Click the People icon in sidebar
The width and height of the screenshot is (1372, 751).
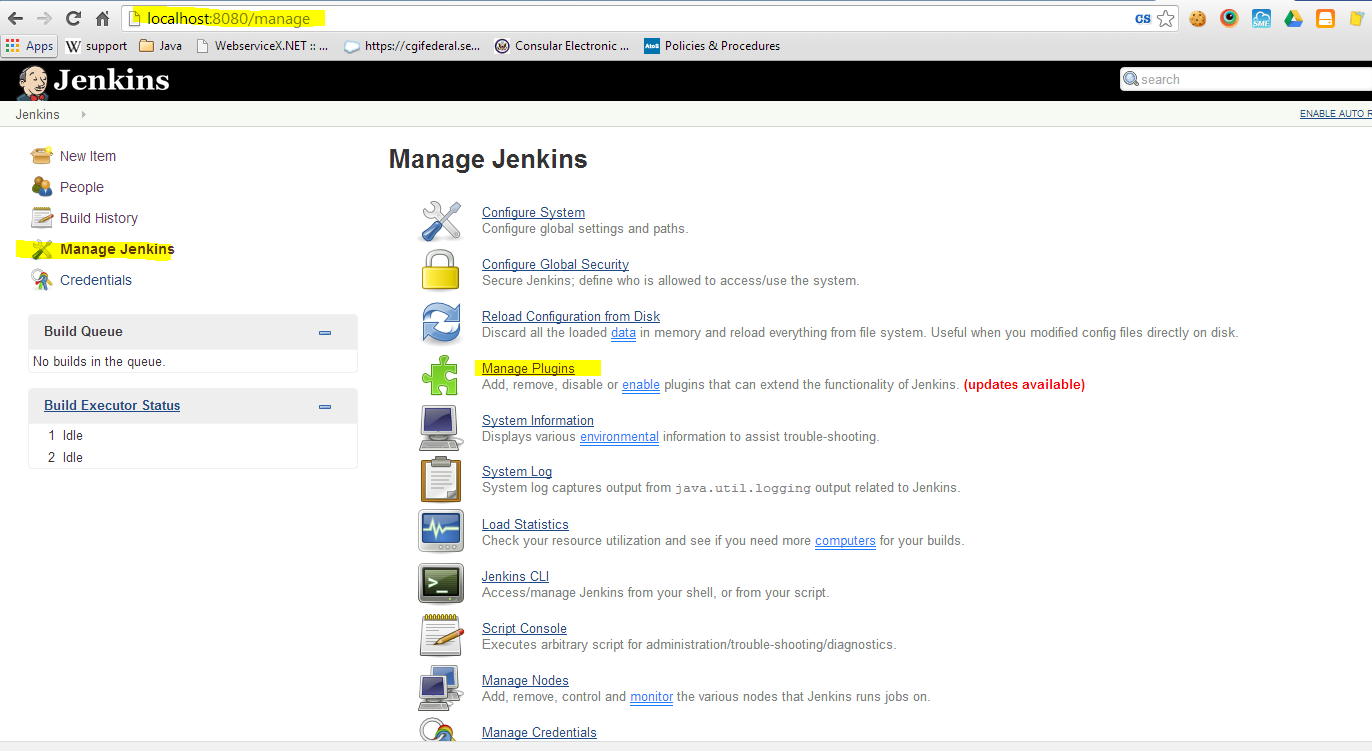pos(41,186)
